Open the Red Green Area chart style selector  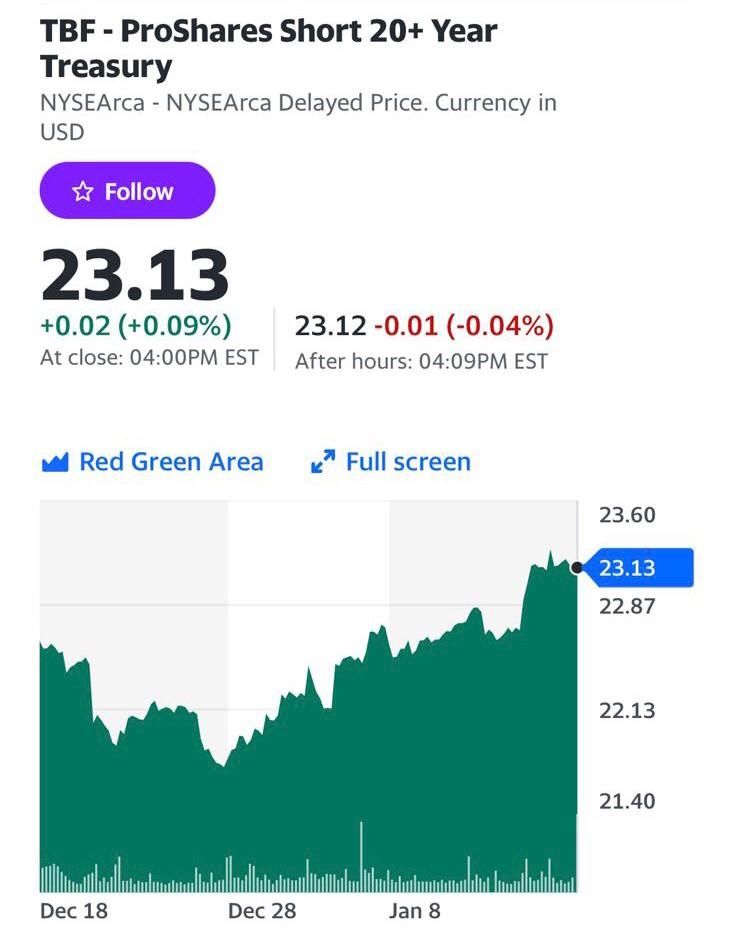pos(171,462)
